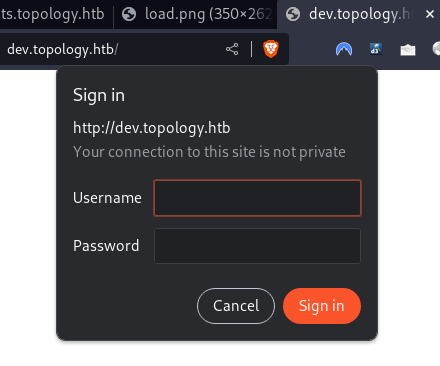The height and width of the screenshot is (366, 440).
Task: Click the partially visible globe extension icon
Action: 436,49
